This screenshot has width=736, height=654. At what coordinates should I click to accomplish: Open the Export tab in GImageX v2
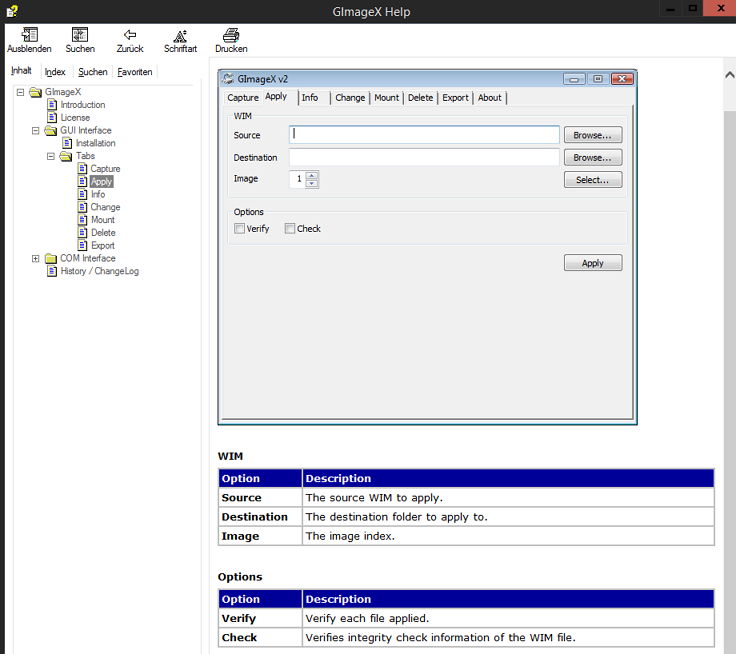click(455, 98)
